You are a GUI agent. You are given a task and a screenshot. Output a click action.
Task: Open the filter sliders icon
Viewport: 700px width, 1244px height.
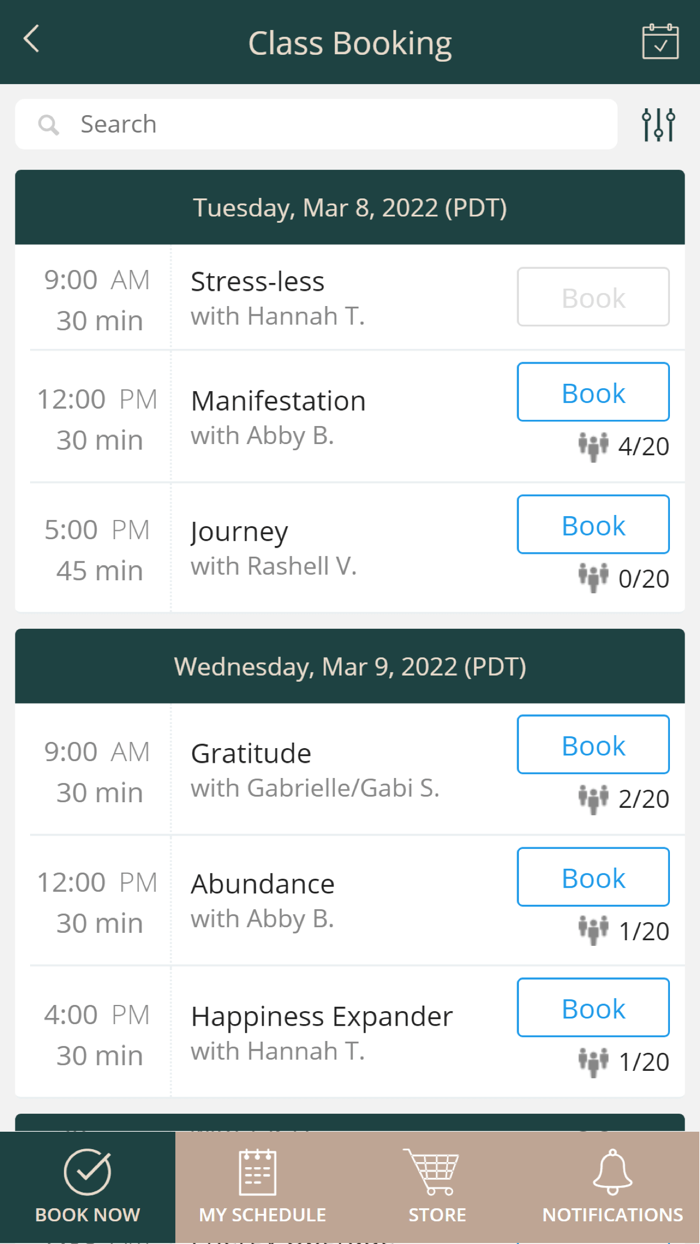click(658, 125)
